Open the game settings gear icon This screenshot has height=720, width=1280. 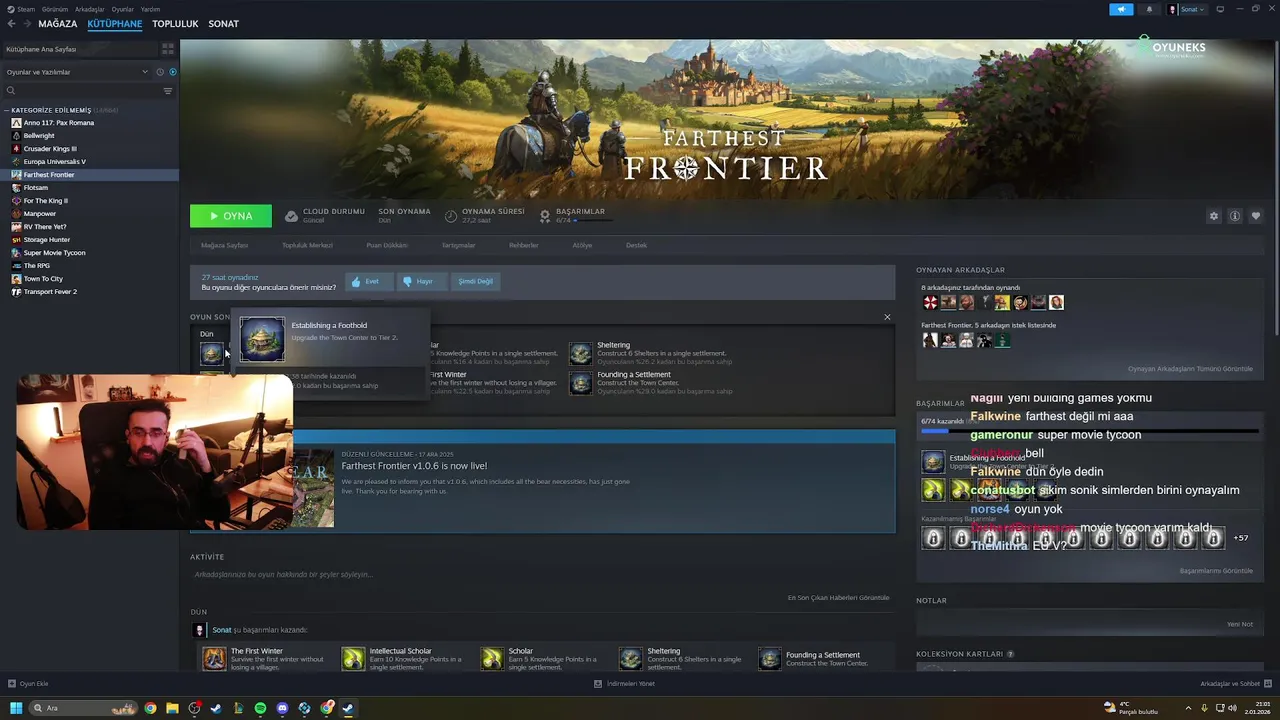click(1214, 216)
